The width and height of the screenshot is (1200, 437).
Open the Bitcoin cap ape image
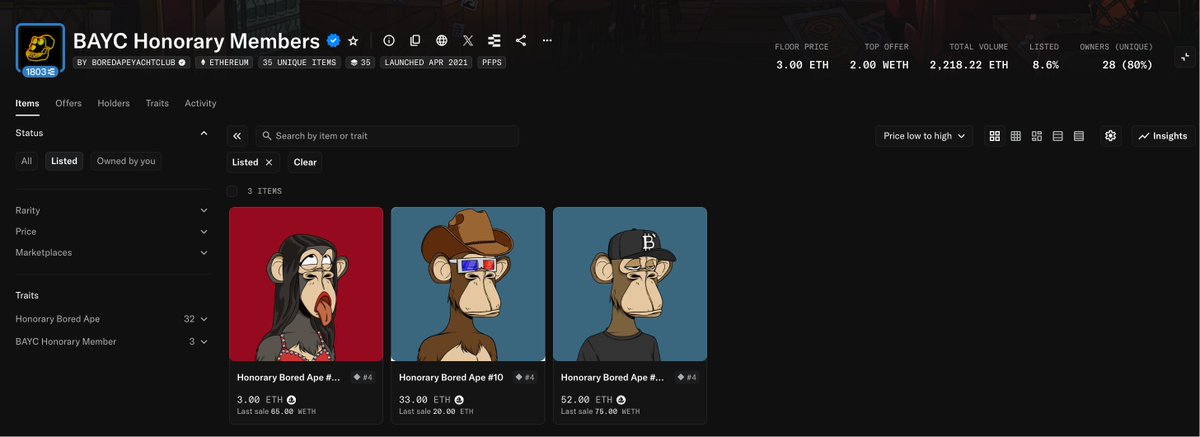[630, 284]
